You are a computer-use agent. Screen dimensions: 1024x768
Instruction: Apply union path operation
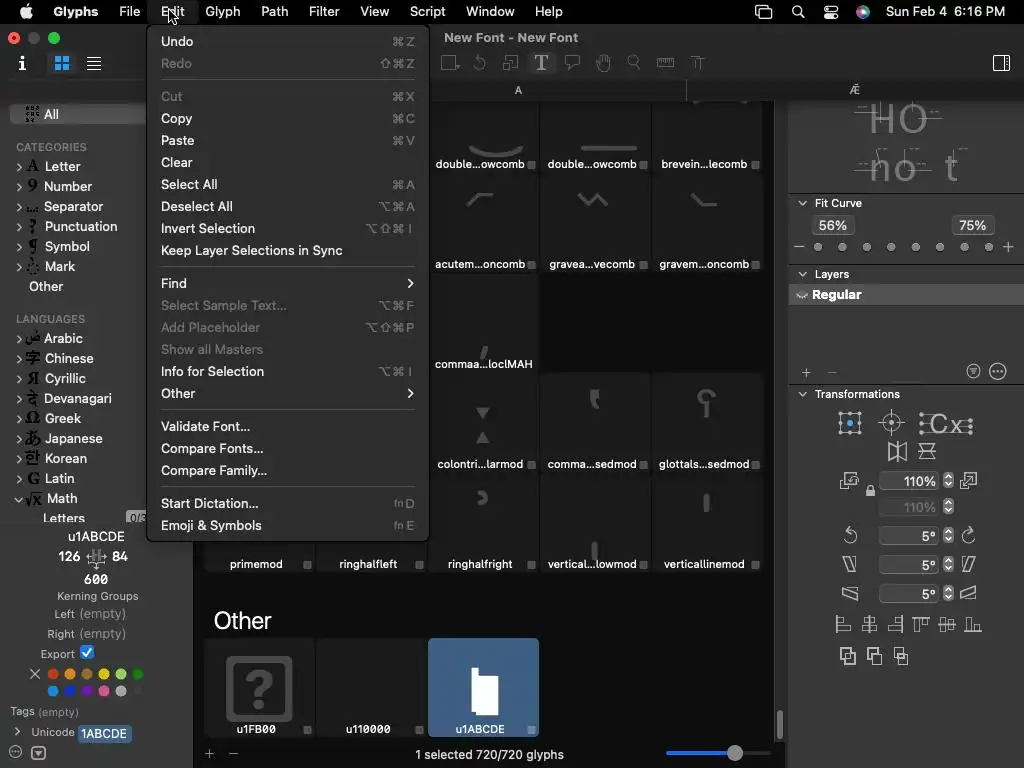tap(848, 656)
